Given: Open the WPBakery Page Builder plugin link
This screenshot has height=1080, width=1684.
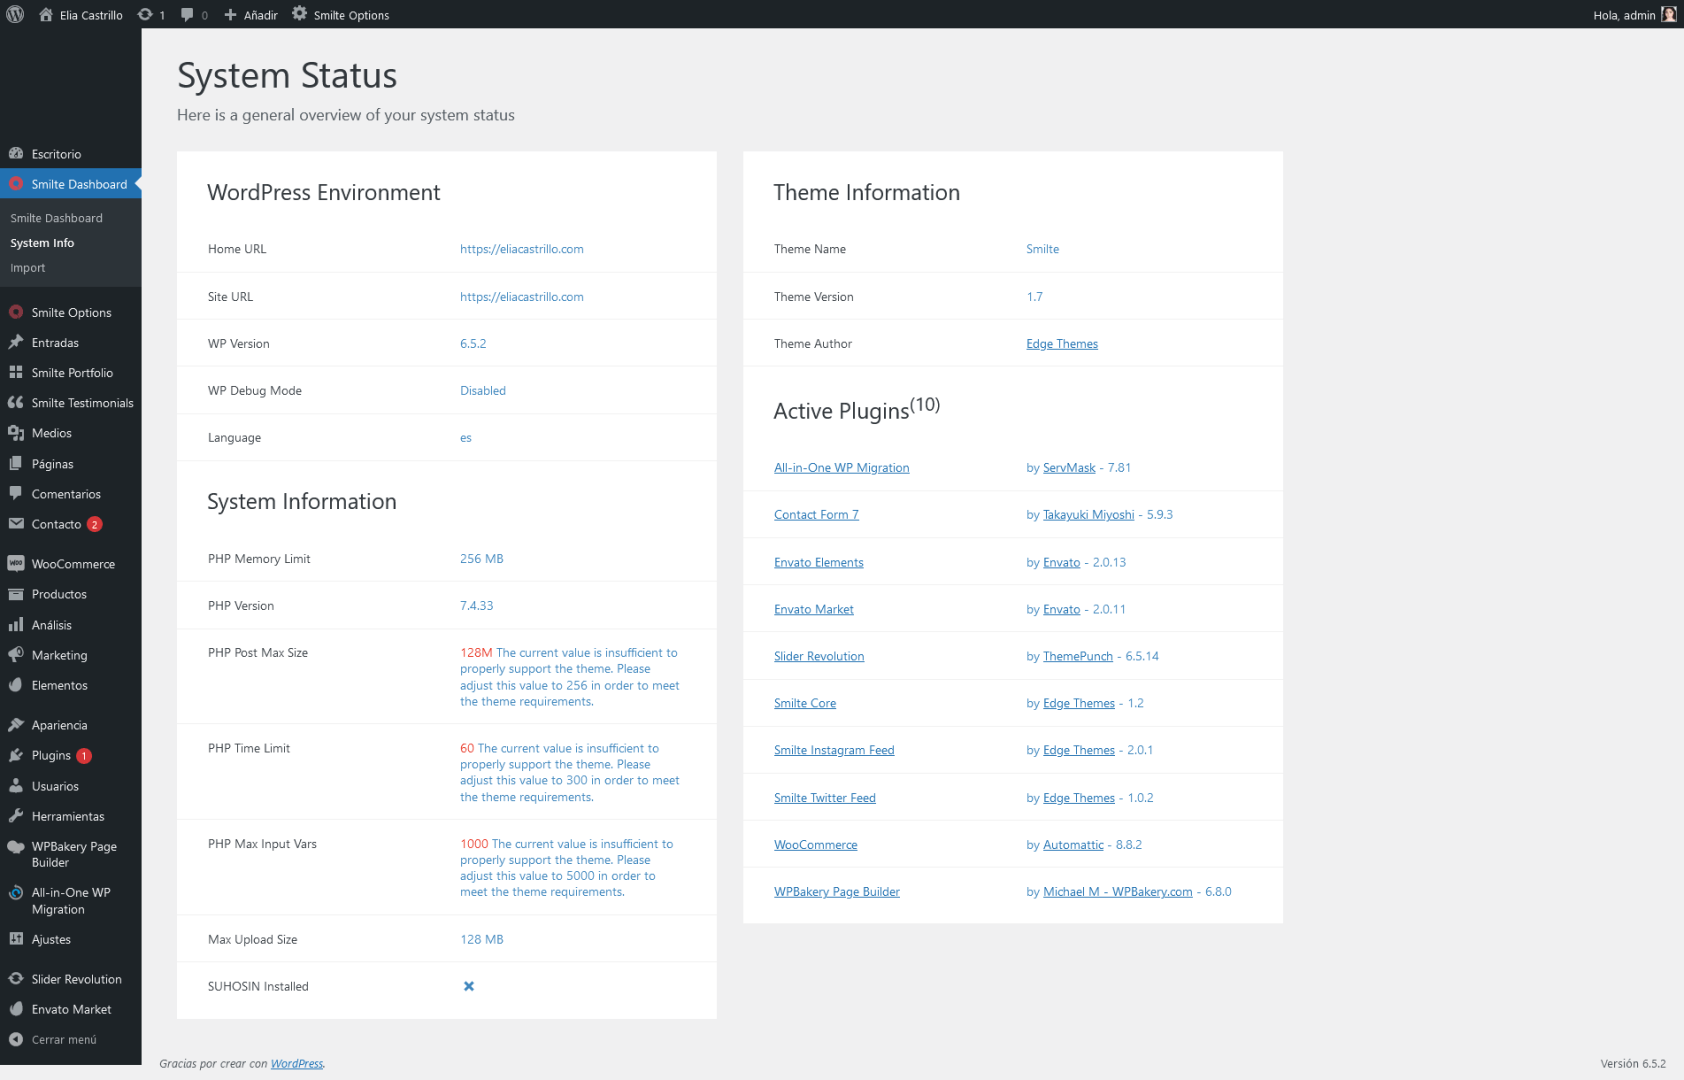Looking at the screenshot, I should coord(836,892).
